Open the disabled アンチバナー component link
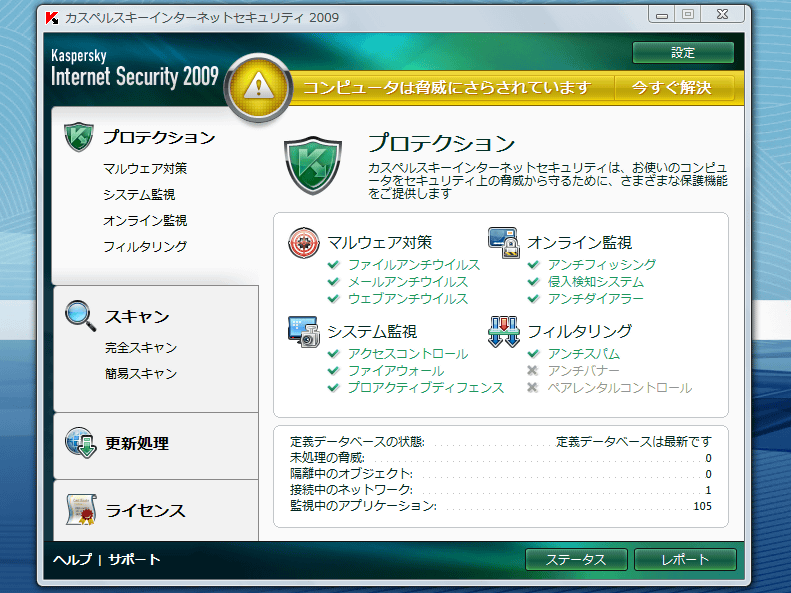 coord(584,371)
